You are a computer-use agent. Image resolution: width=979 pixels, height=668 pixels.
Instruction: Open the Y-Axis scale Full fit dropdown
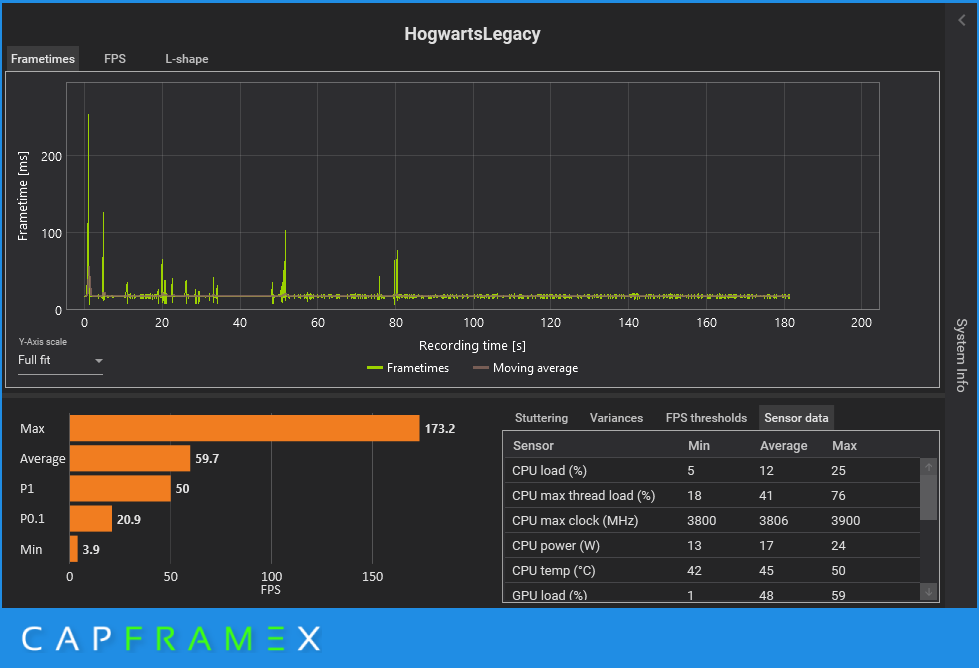coord(60,360)
